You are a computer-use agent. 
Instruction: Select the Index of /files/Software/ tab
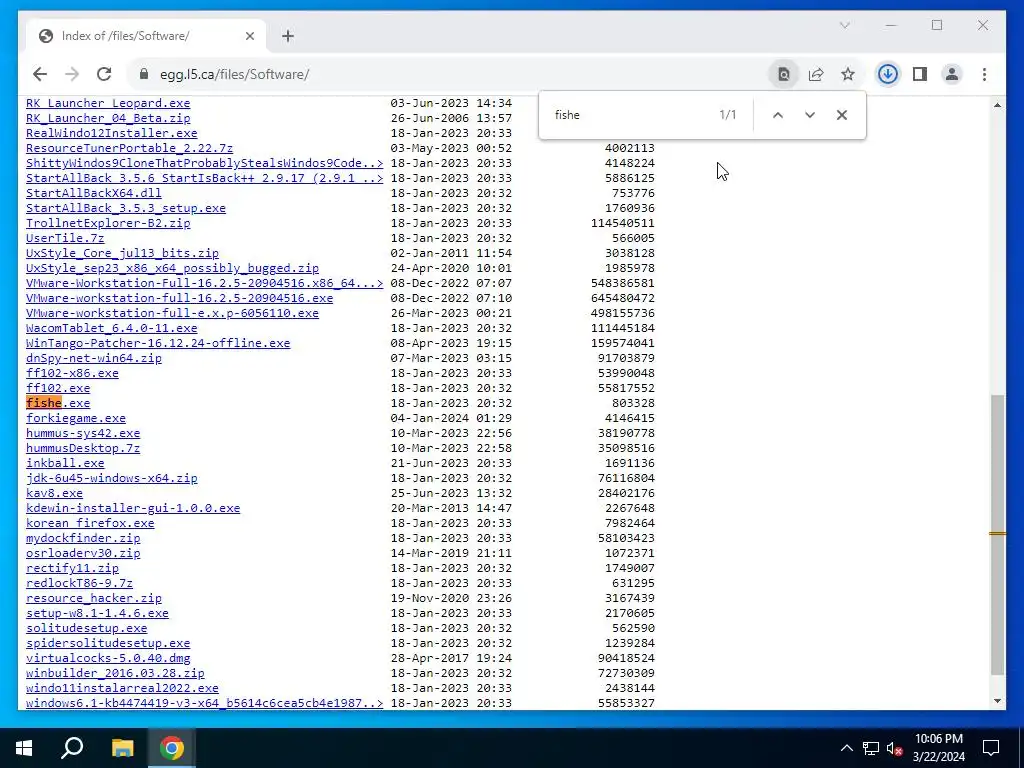pos(146,36)
